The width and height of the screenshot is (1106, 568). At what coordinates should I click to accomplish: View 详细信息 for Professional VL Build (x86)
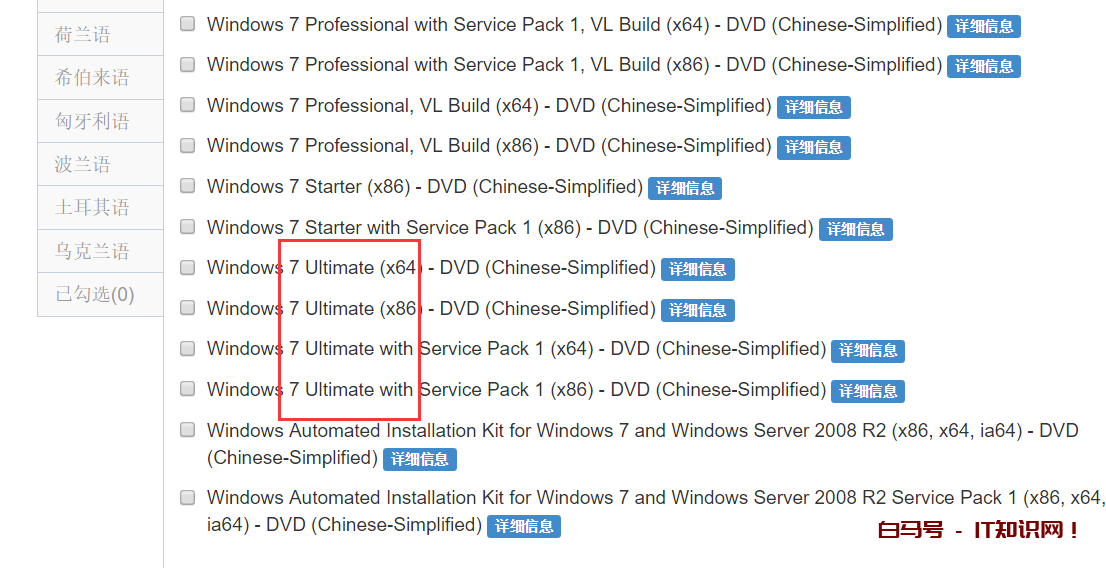(814, 147)
